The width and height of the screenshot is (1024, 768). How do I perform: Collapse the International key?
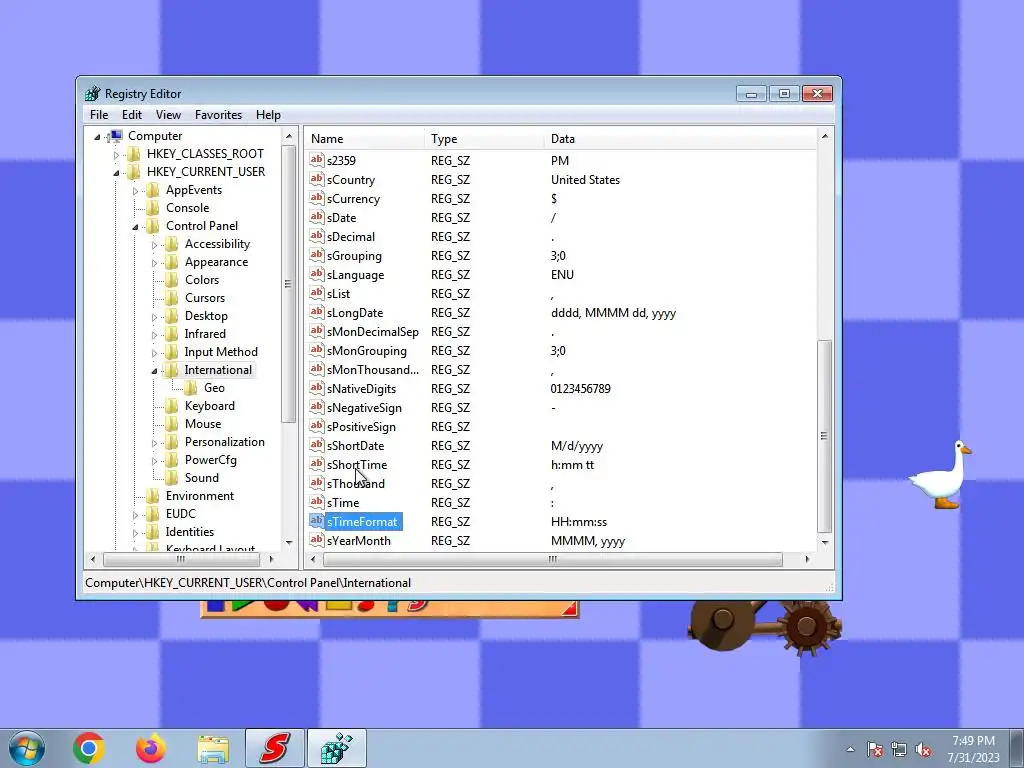click(x=154, y=371)
